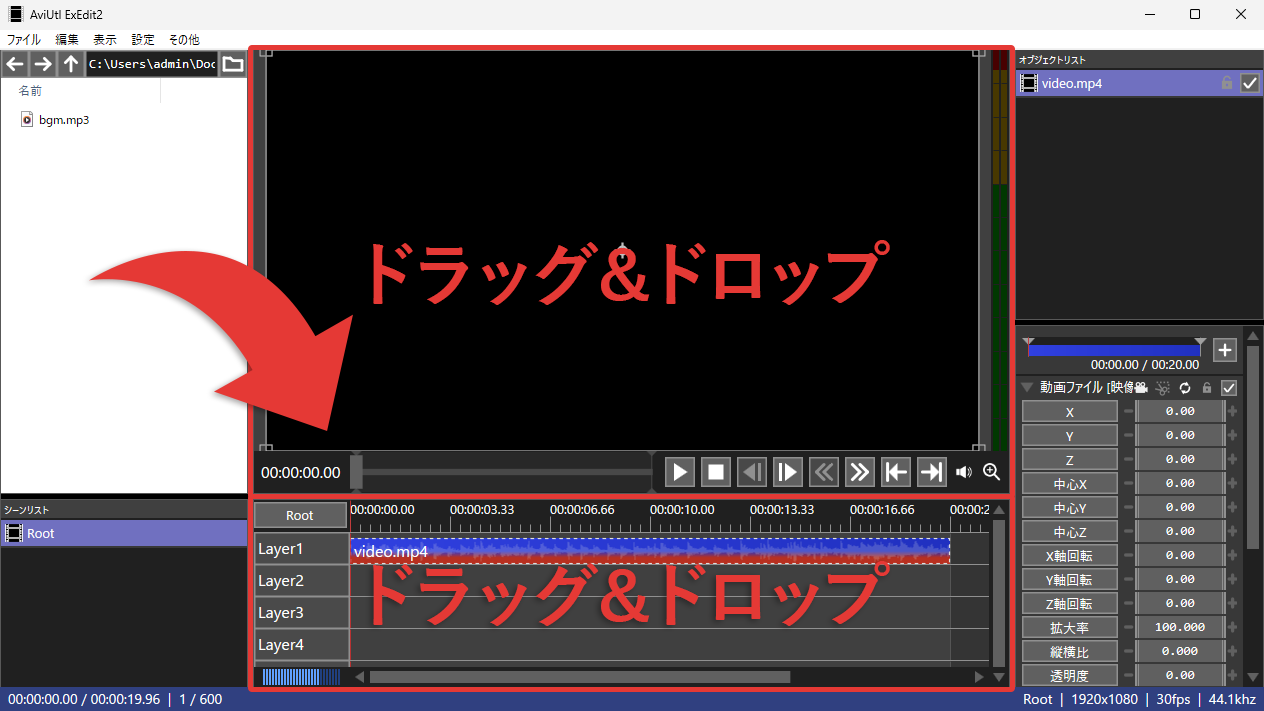Image resolution: width=1264 pixels, height=711 pixels.
Task: Open the ファイル menu
Action: 24,40
